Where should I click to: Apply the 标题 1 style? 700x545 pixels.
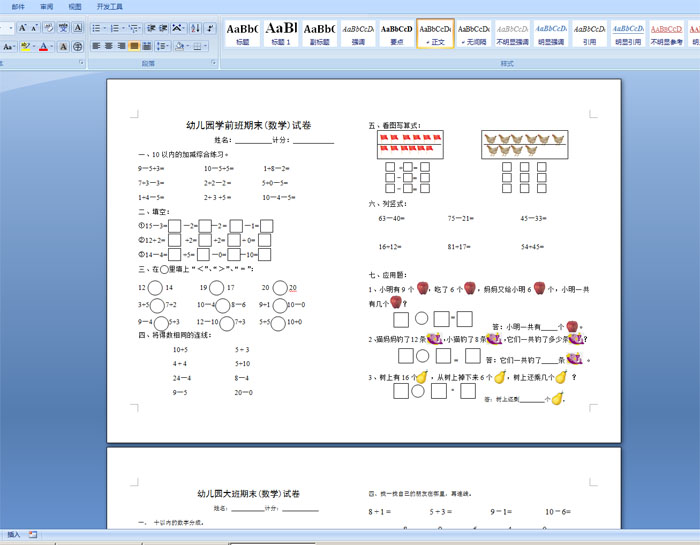click(281, 33)
